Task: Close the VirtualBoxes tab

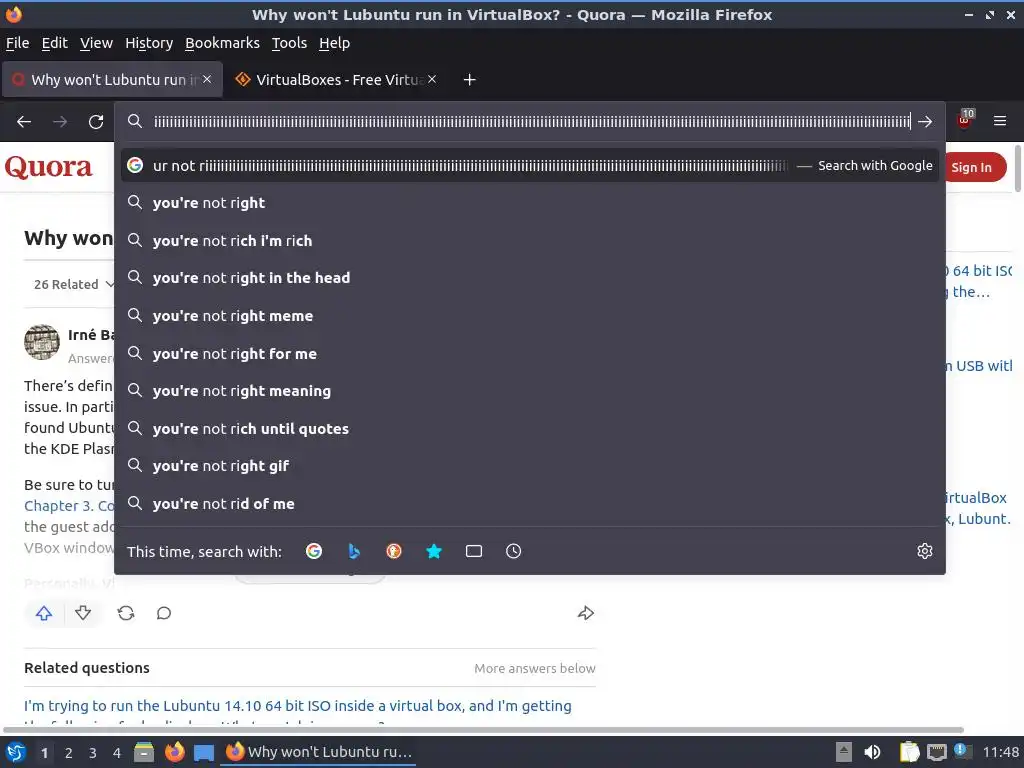Action: pos(432,79)
